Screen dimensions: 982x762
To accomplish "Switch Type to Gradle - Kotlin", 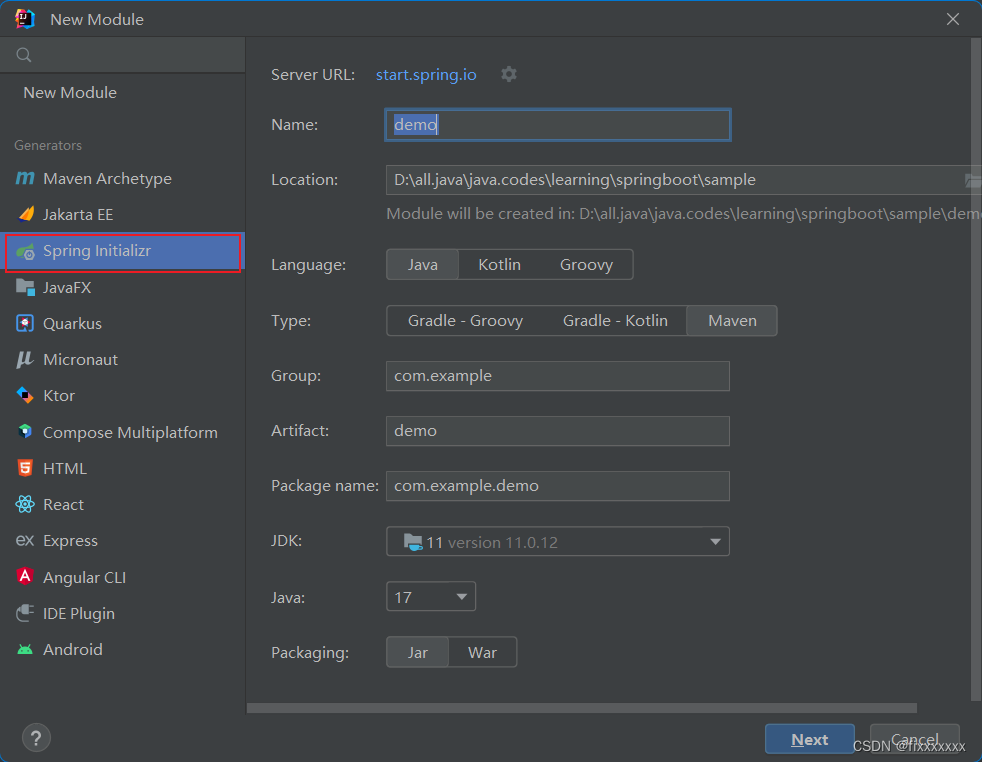I will (x=615, y=320).
